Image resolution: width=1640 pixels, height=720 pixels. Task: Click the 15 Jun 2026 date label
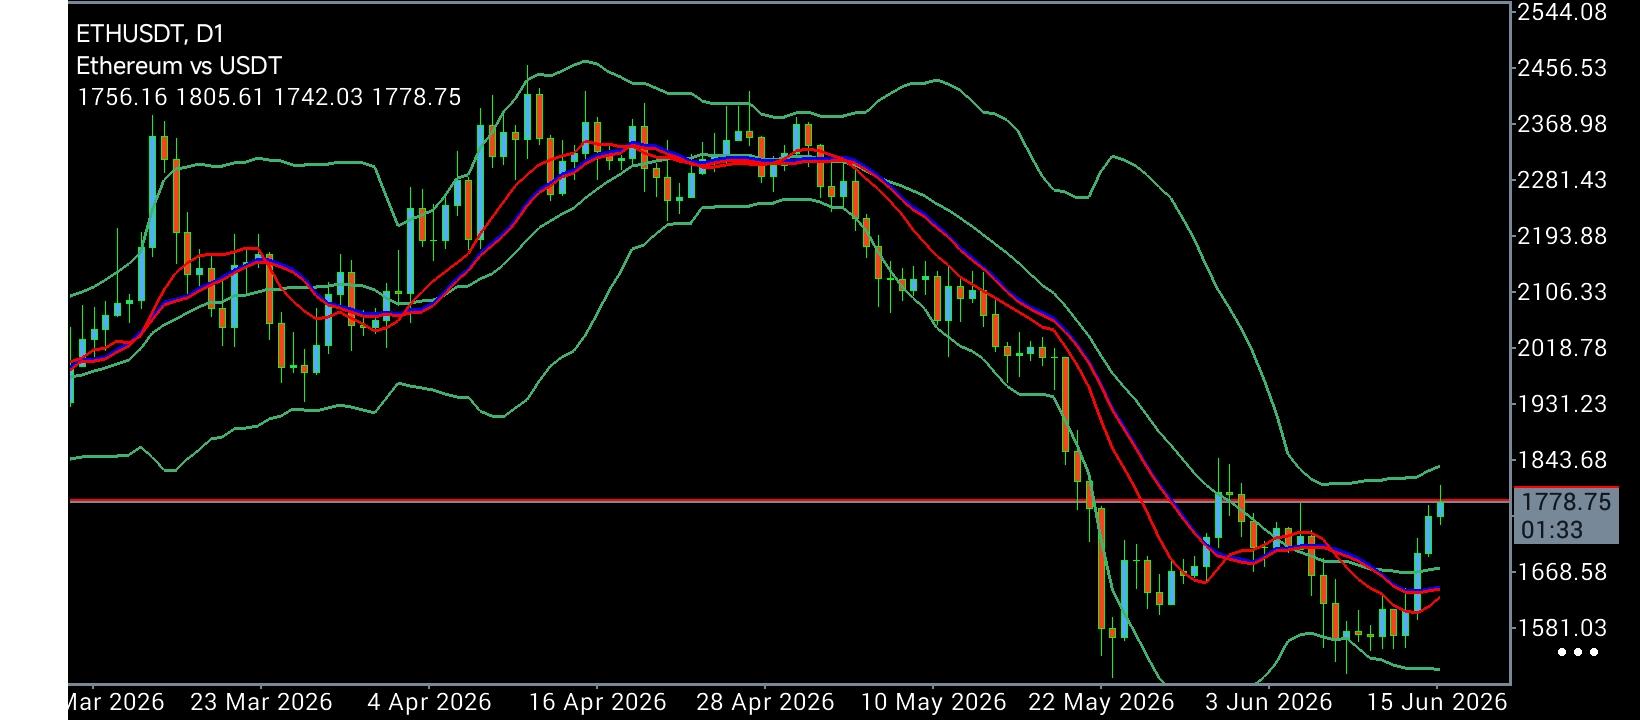pos(1436,702)
